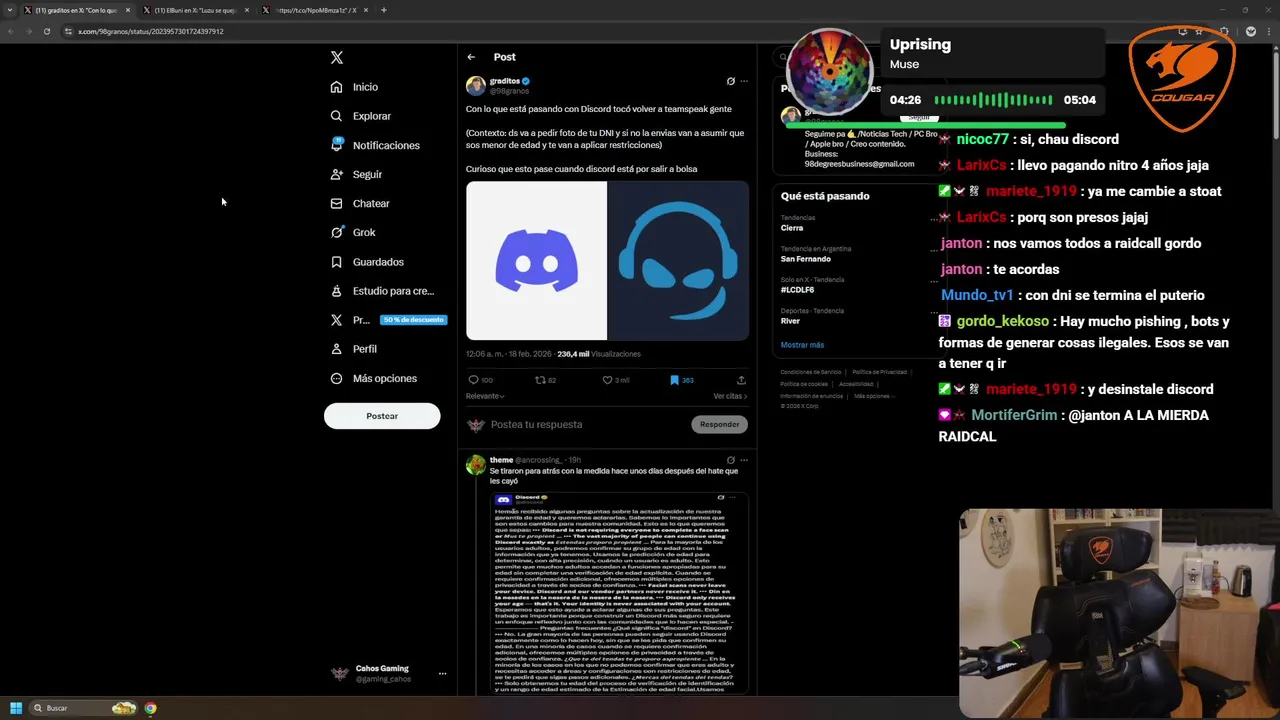Screen dimensions: 1280x720
Task: Open Ver citas link
Action: [x=730, y=396]
